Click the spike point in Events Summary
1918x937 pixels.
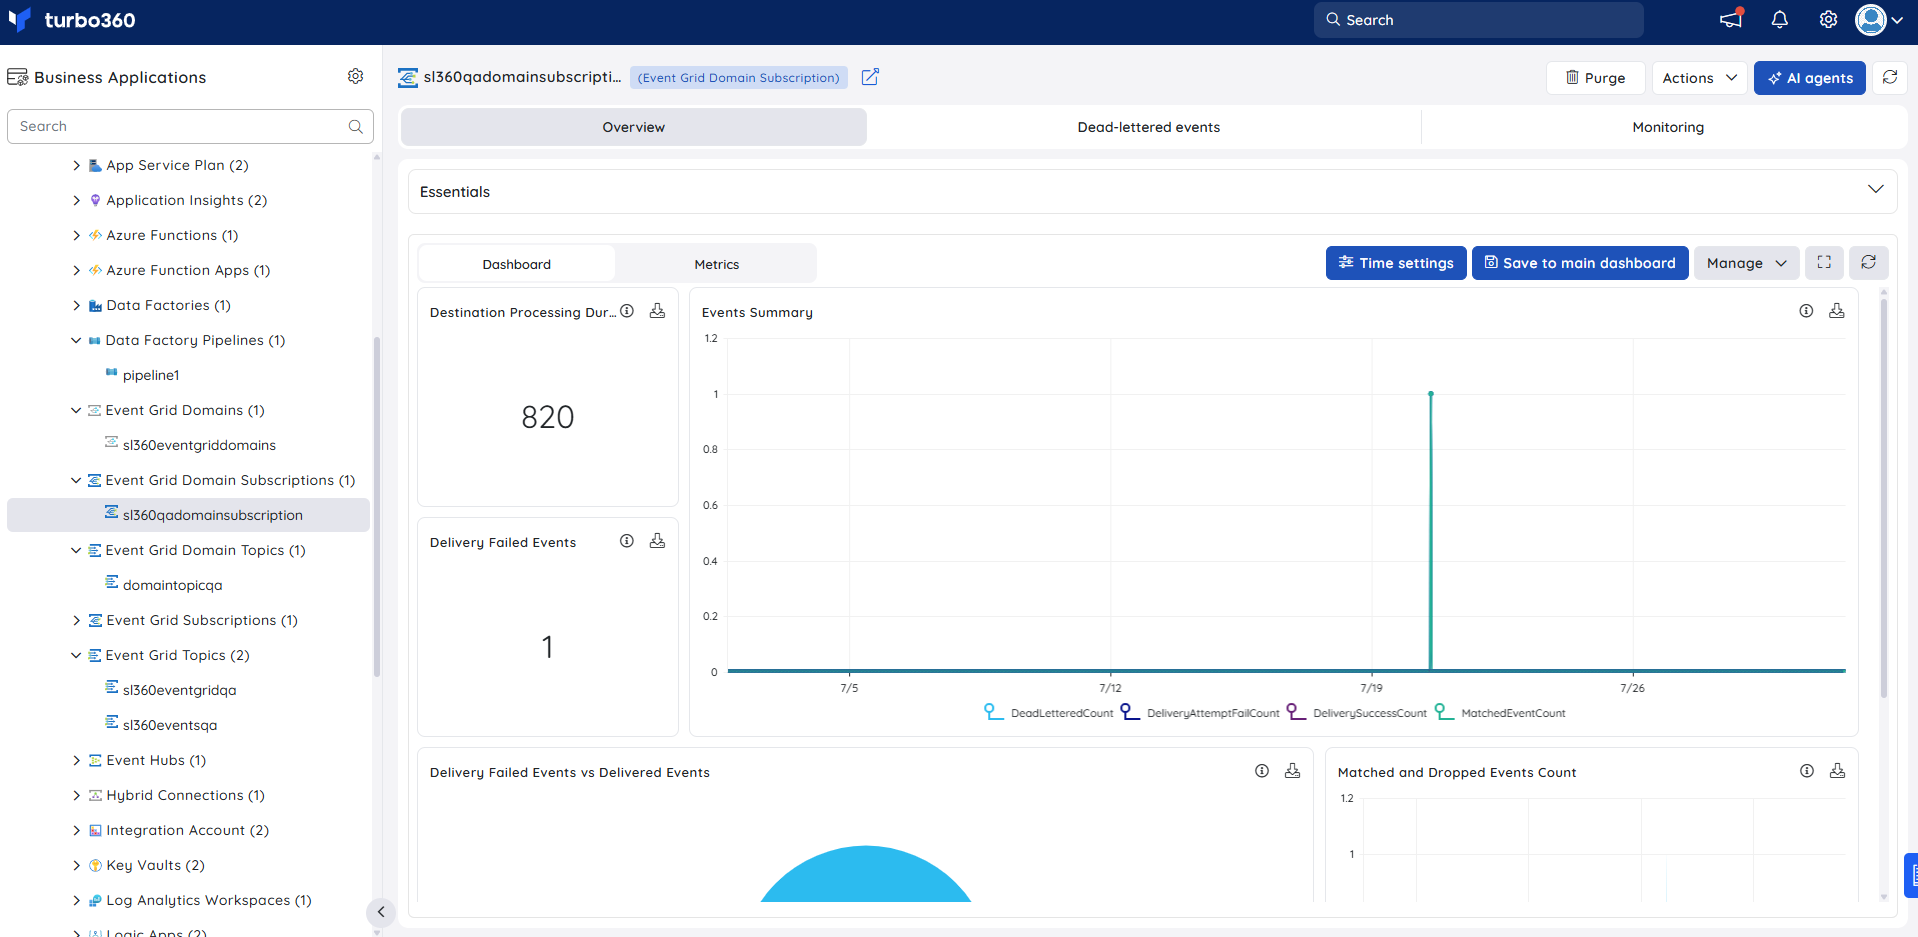click(x=1431, y=393)
